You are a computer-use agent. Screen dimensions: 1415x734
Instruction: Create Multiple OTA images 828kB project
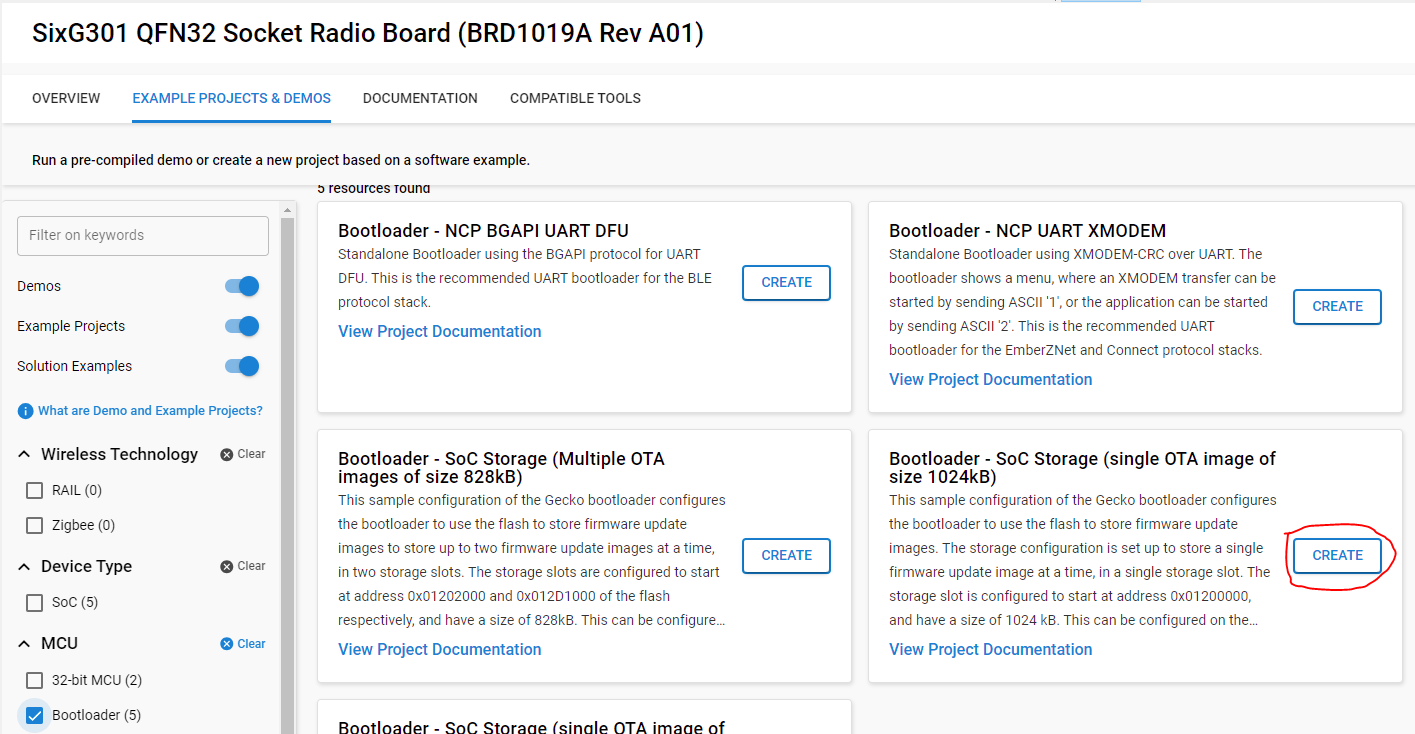(x=786, y=555)
